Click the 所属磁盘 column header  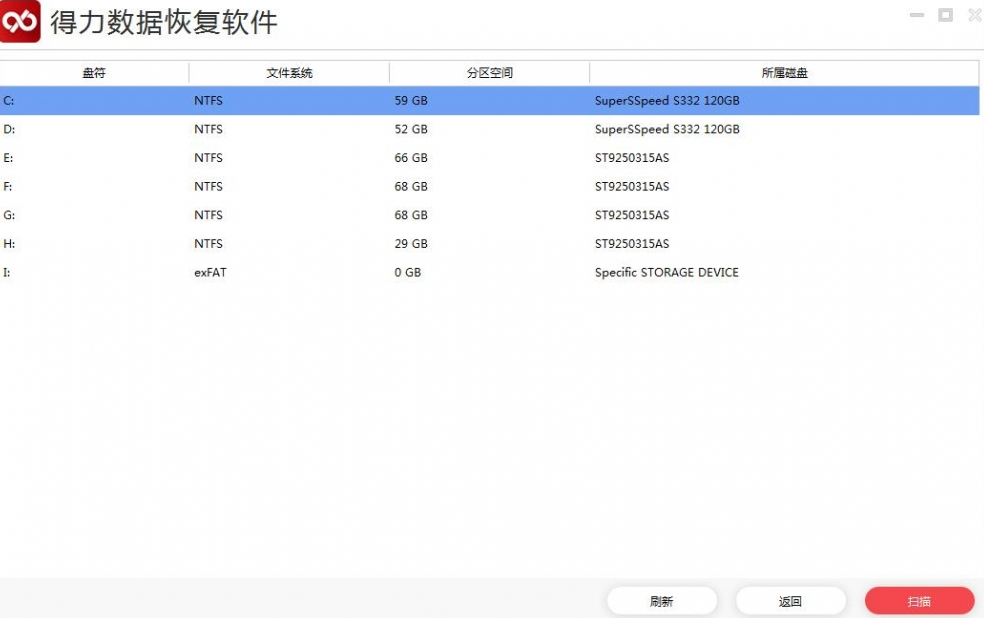coord(783,72)
